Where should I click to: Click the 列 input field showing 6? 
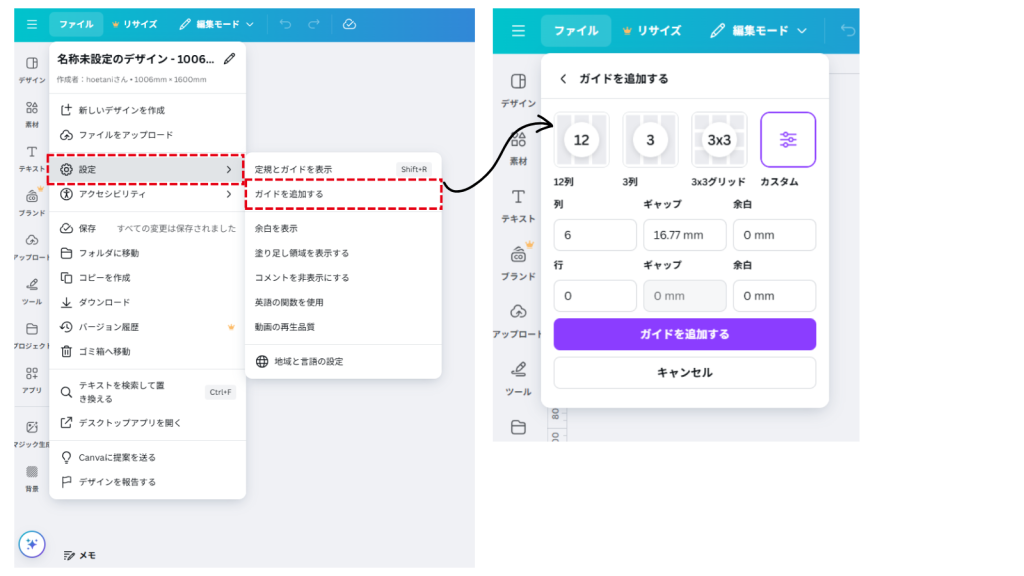594,235
